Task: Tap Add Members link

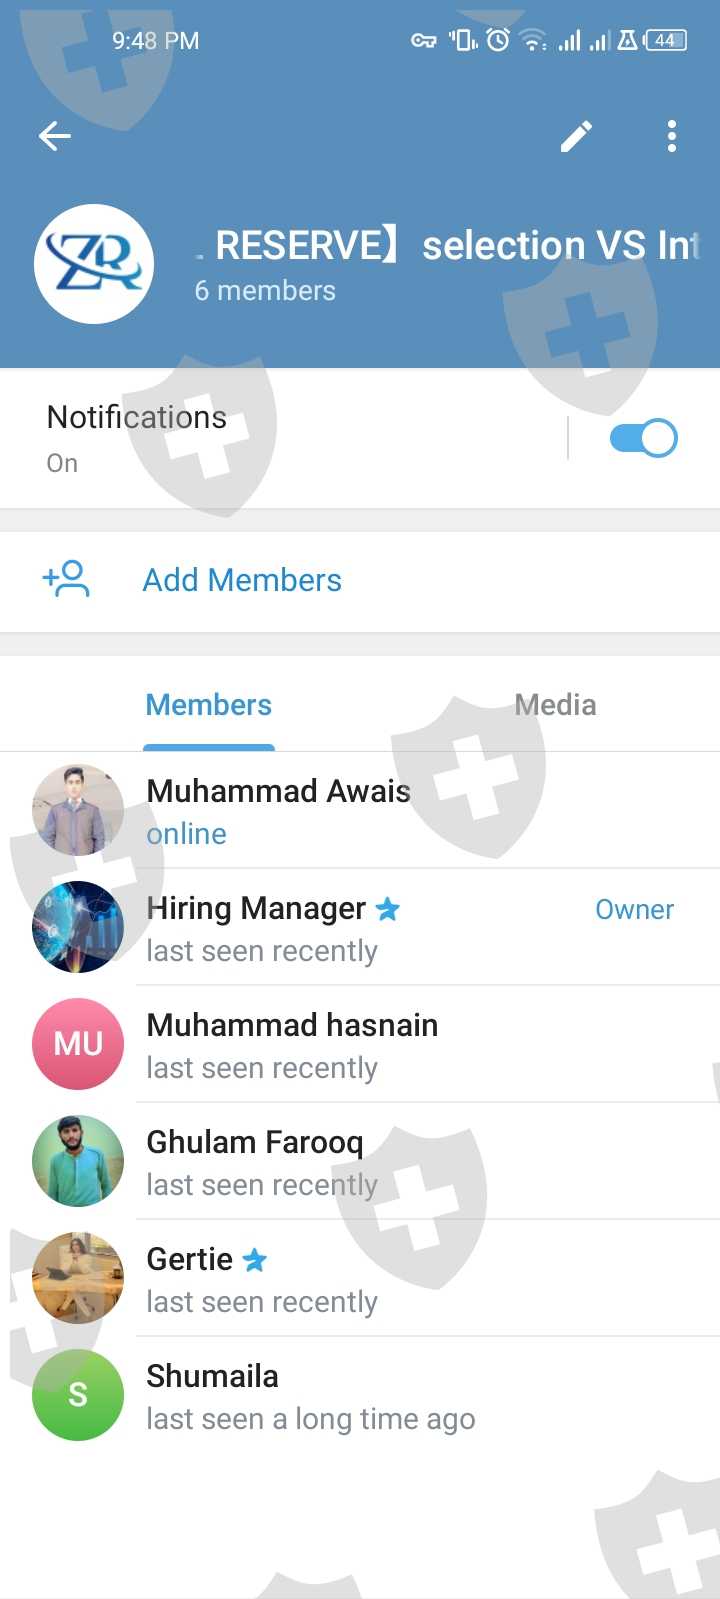Action: click(242, 580)
